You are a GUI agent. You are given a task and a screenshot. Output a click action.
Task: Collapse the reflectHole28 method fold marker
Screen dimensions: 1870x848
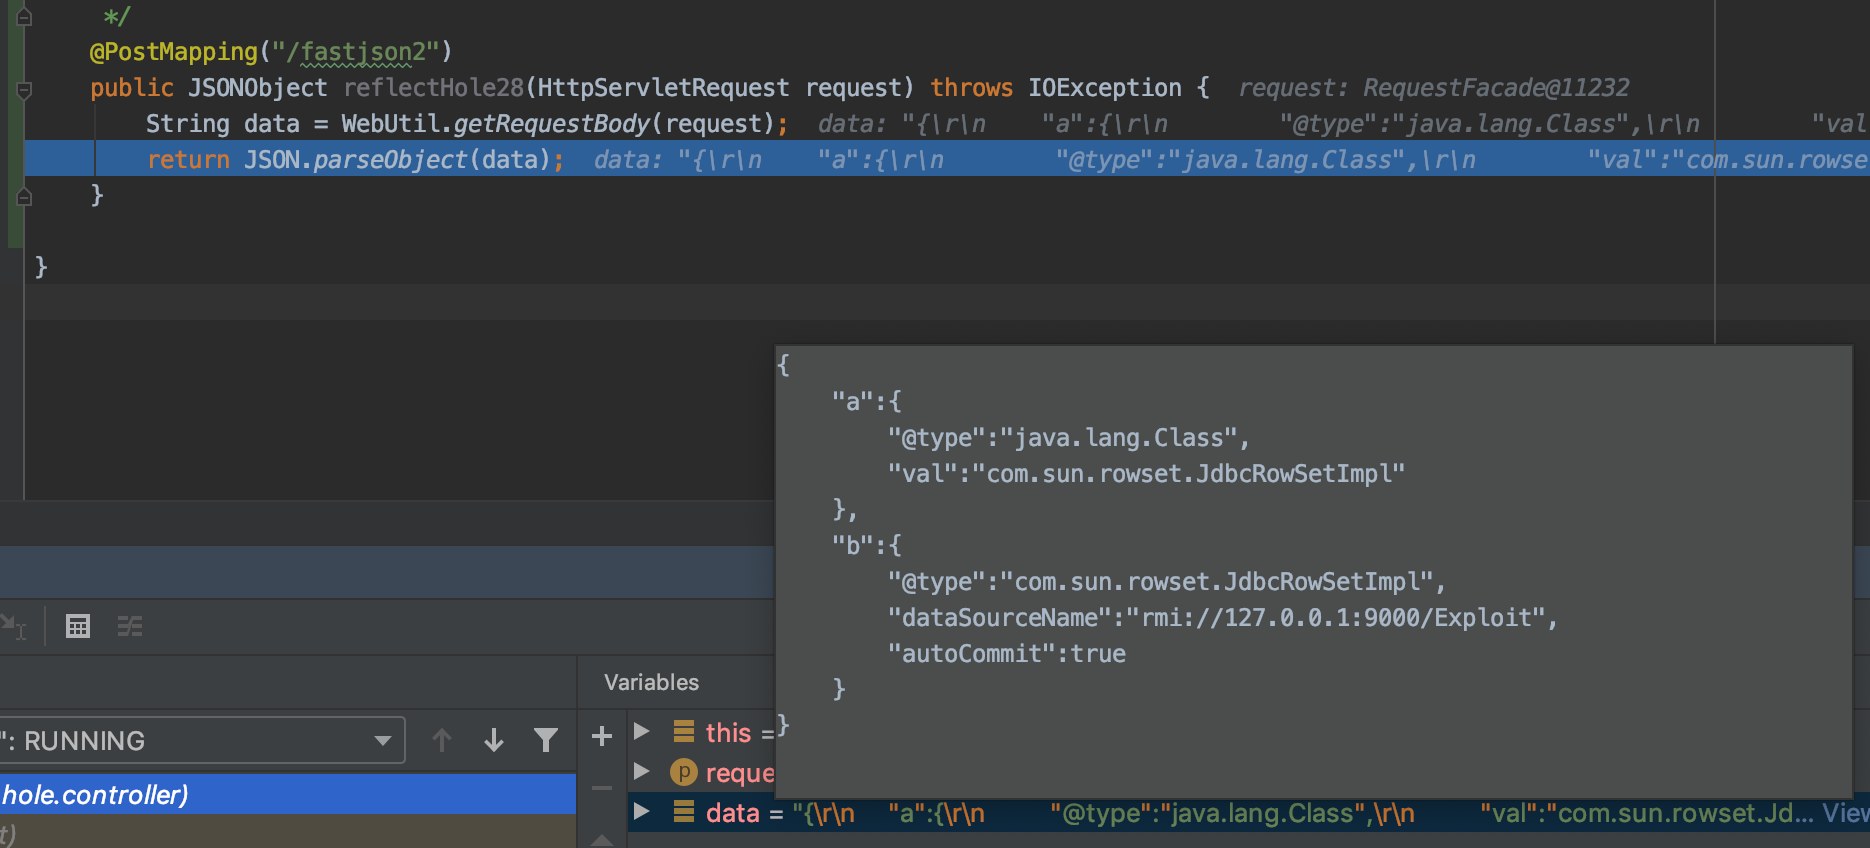[24, 90]
